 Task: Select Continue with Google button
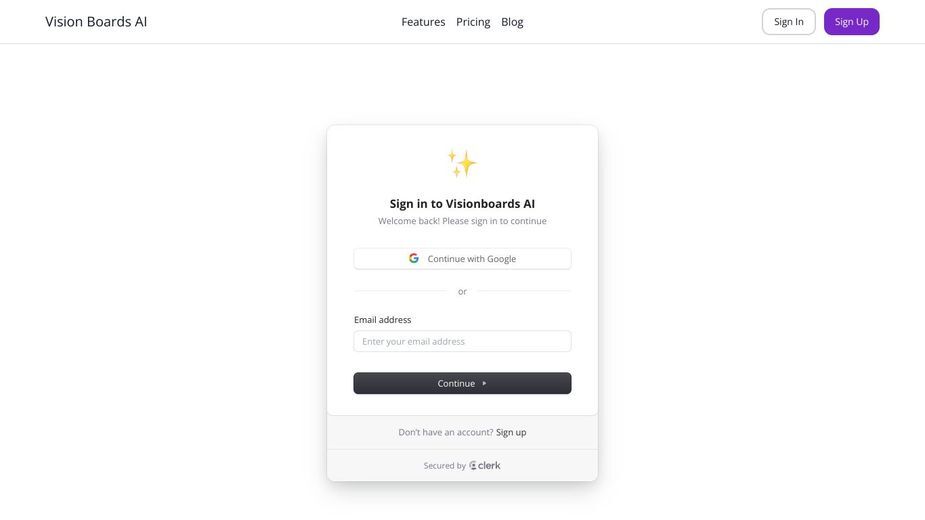coord(462,259)
